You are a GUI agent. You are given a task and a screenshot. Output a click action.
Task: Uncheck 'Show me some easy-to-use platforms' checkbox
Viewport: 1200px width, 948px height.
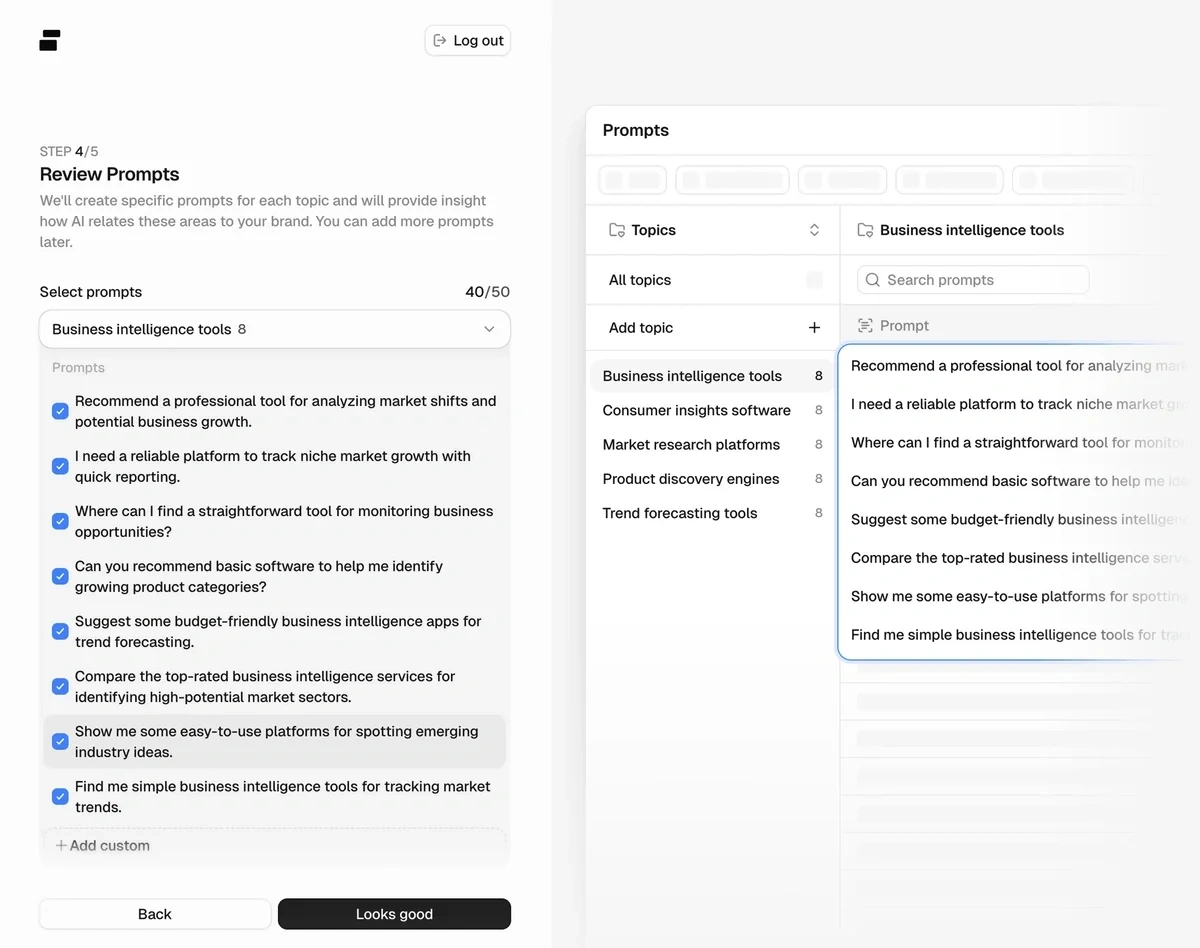pos(60,741)
